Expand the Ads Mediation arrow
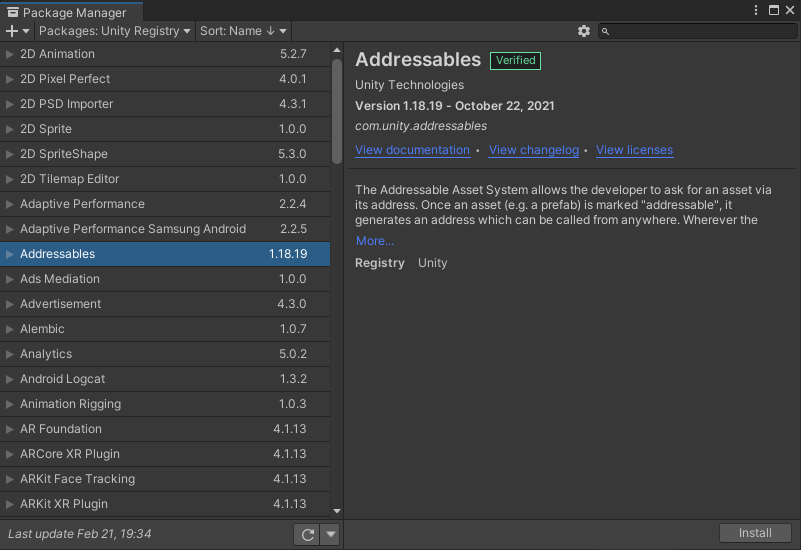The width and height of the screenshot is (801, 550). click(9, 279)
